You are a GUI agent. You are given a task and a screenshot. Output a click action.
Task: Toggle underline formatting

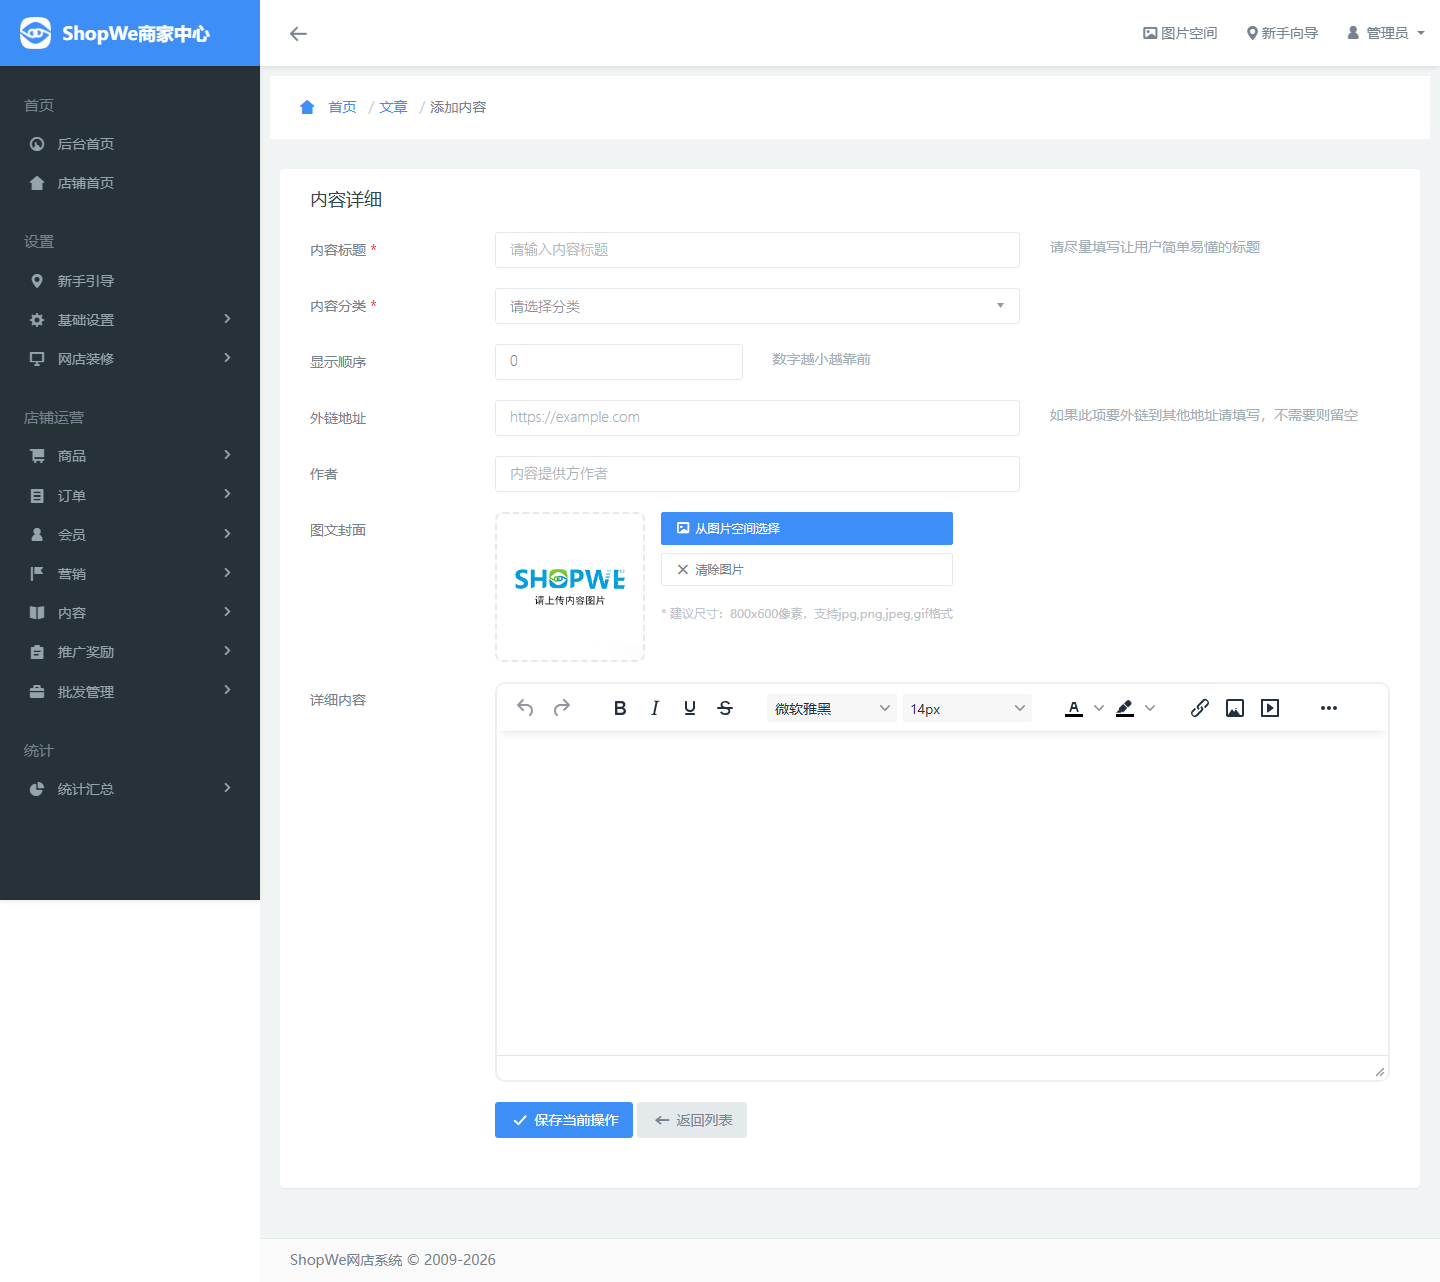coord(690,708)
